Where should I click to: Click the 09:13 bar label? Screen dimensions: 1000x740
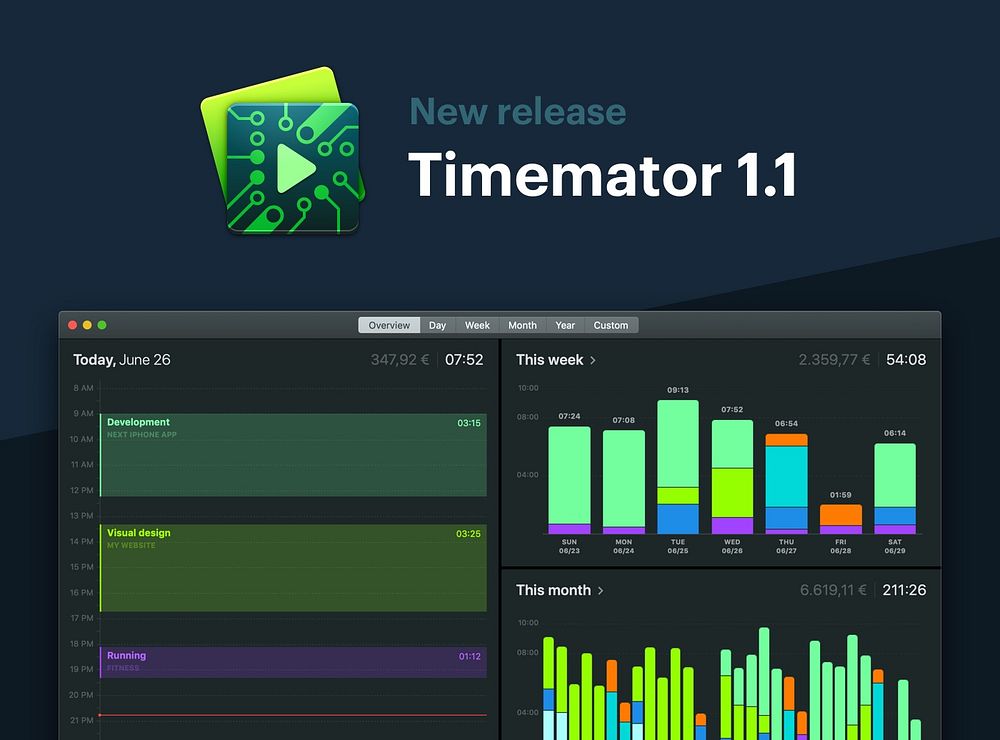[678, 390]
